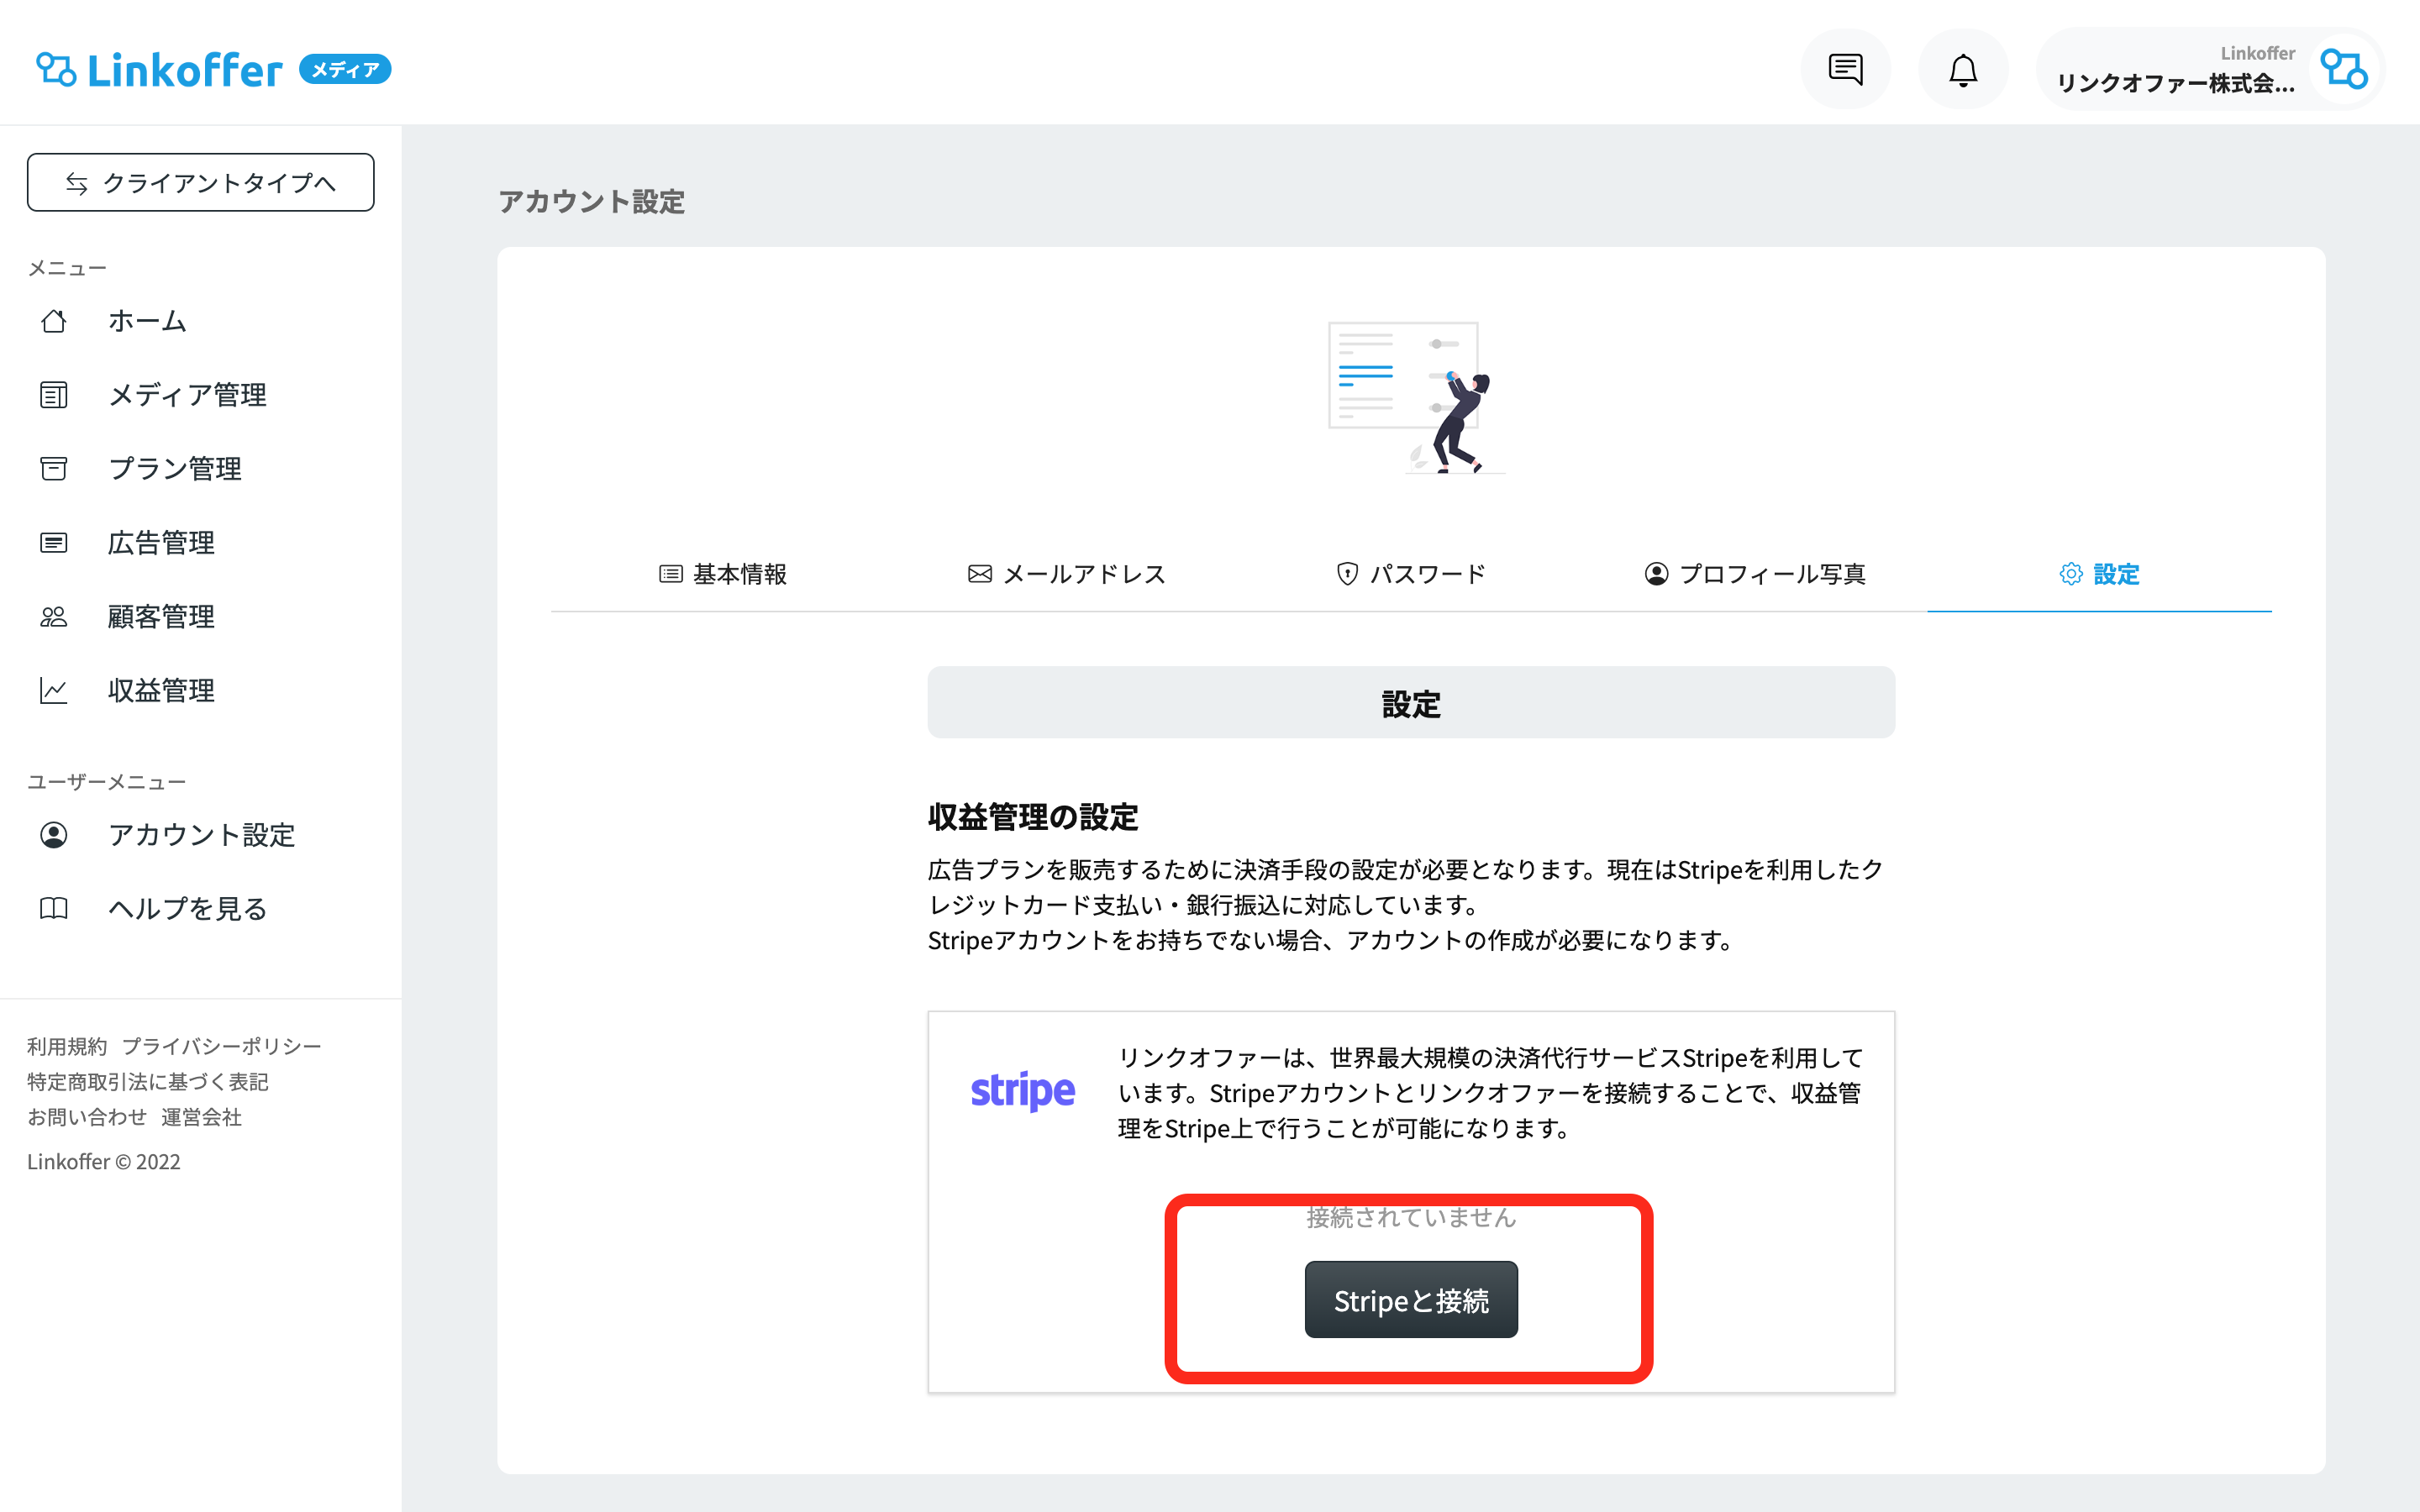Click the archive icon beside プラン管理

(x=54, y=469)
